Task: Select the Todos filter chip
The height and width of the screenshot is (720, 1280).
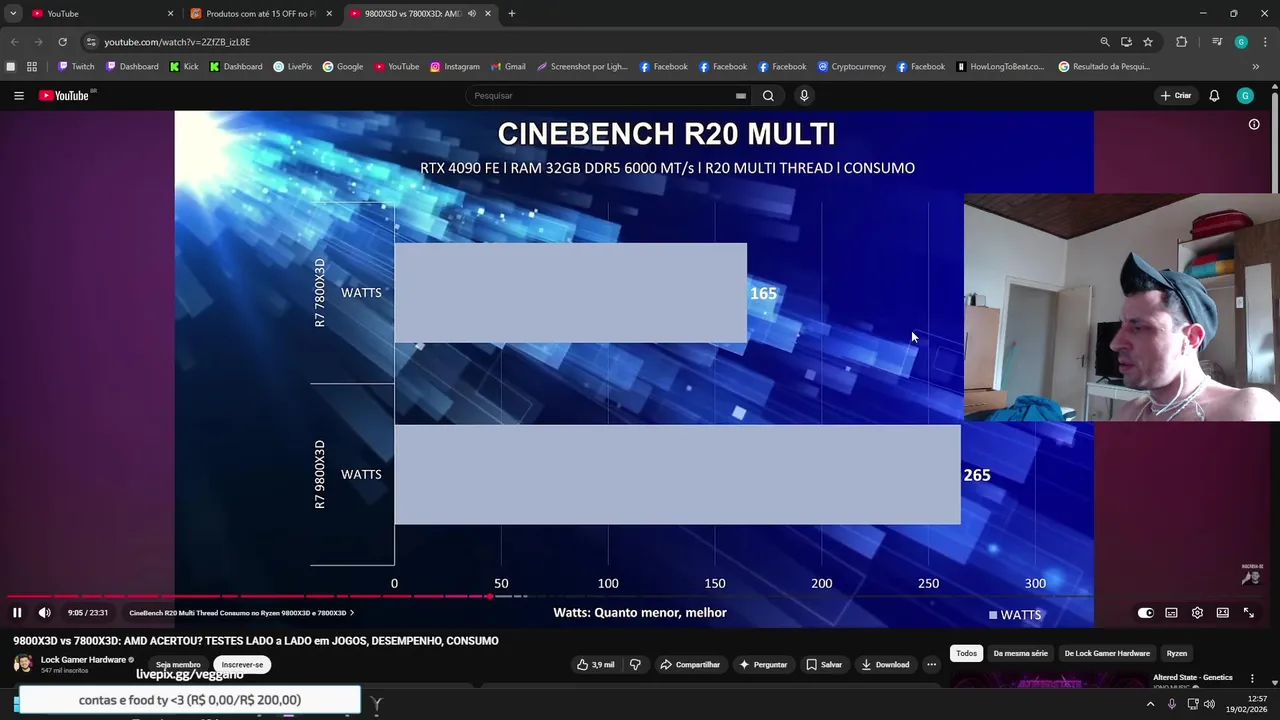Action: tap(966, 654)
